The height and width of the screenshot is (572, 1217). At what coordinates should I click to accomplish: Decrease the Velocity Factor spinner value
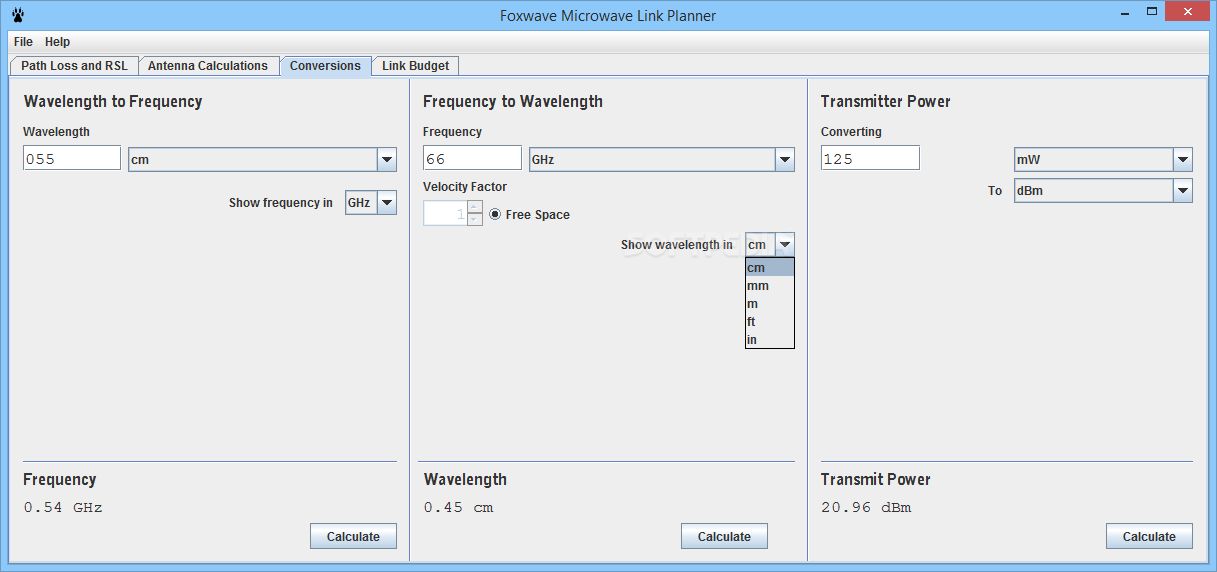click(475, 220)
